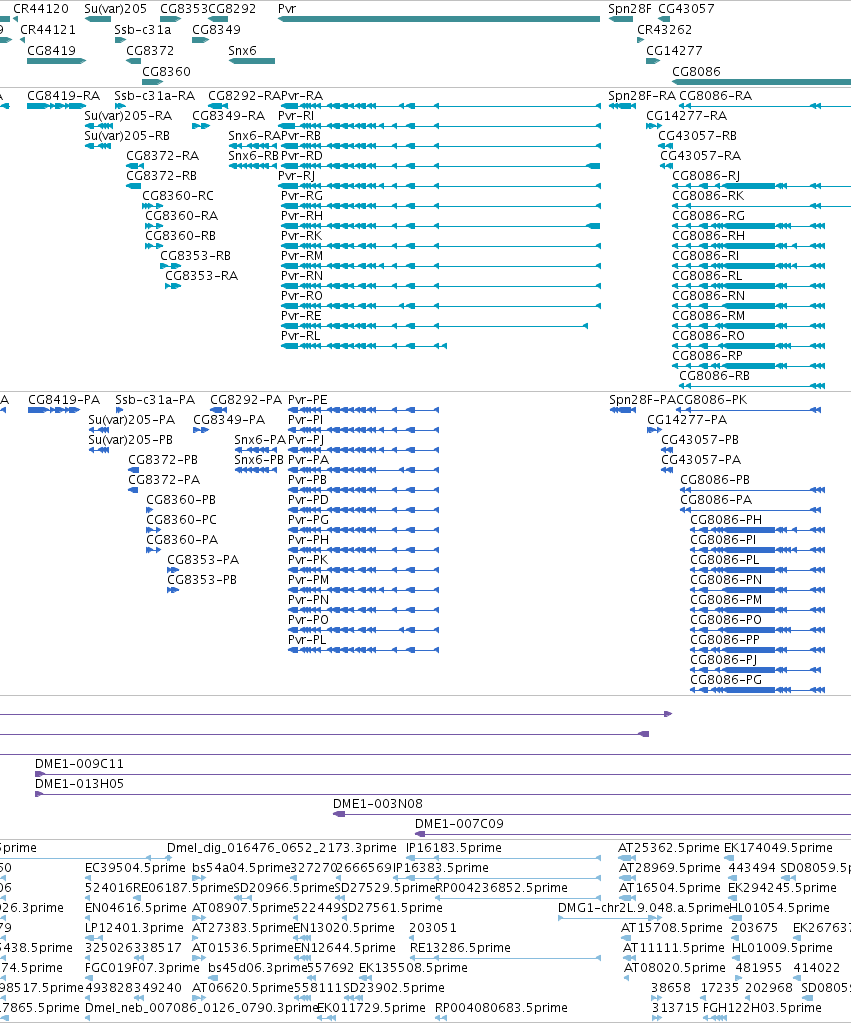Select the Pvr gene bar
This screenshot has height=1023, width=851.
tap(439, 19)
